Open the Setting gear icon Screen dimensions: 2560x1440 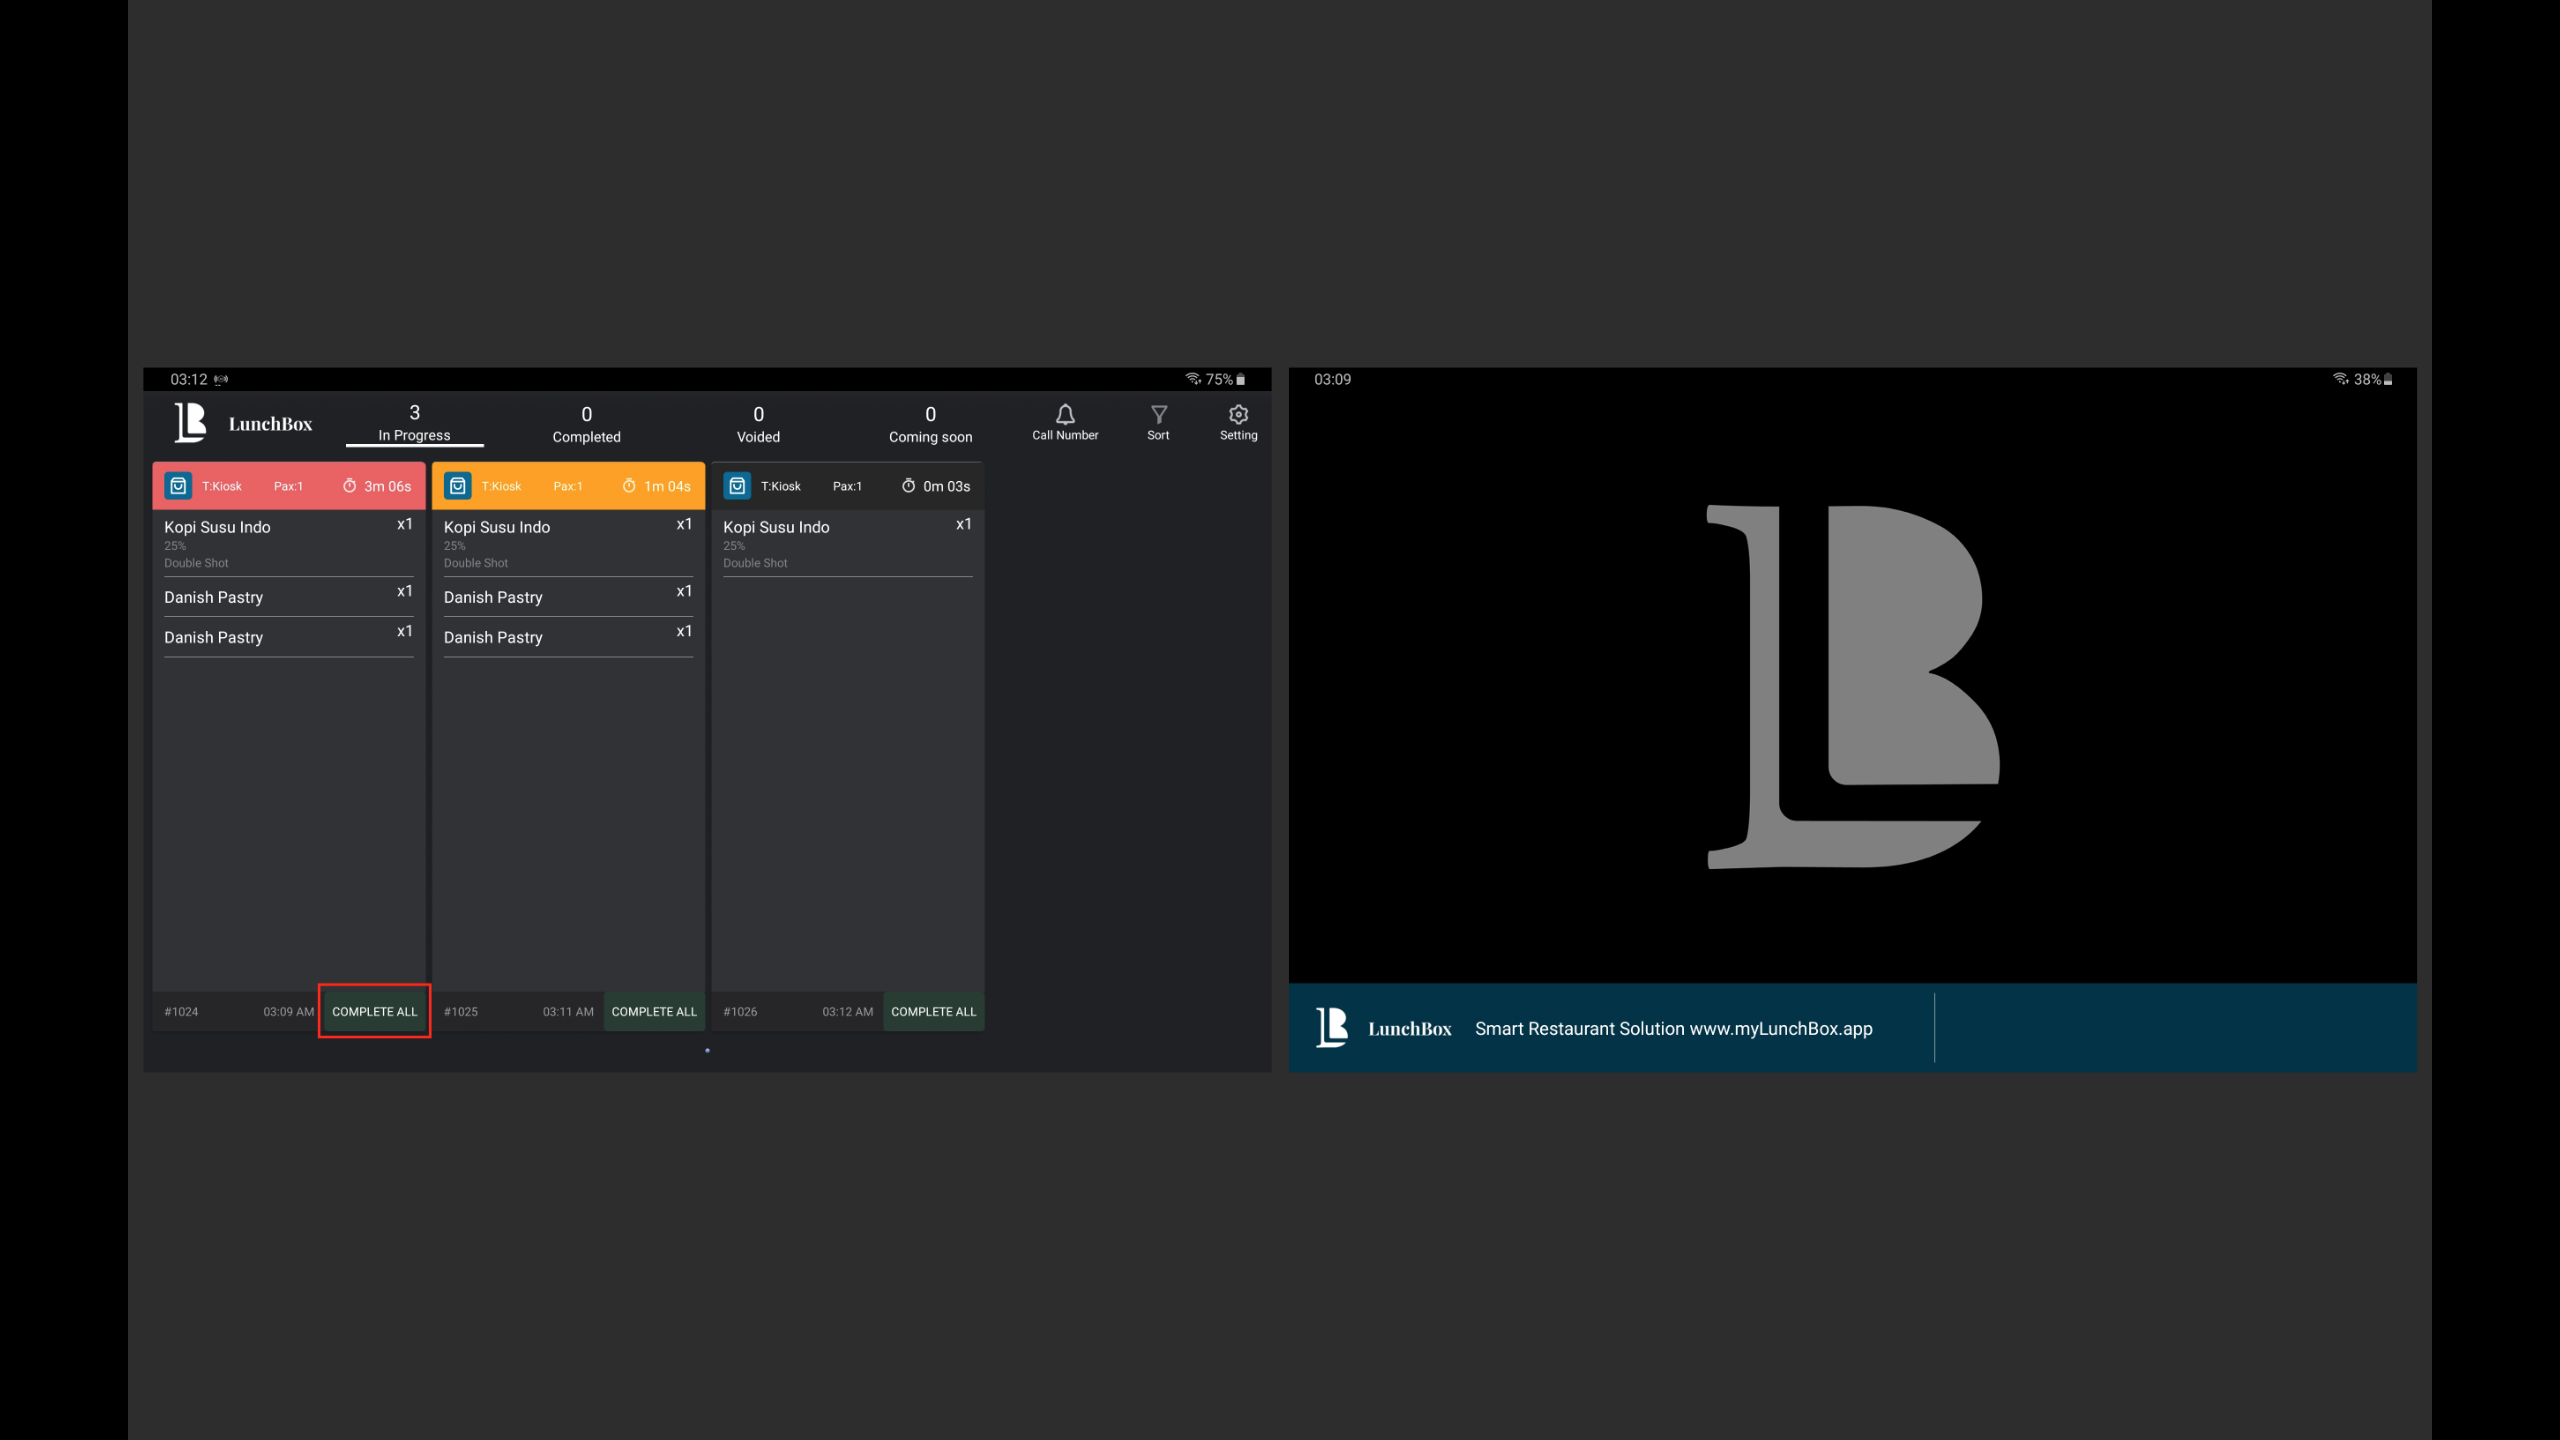coord(1238,415)
